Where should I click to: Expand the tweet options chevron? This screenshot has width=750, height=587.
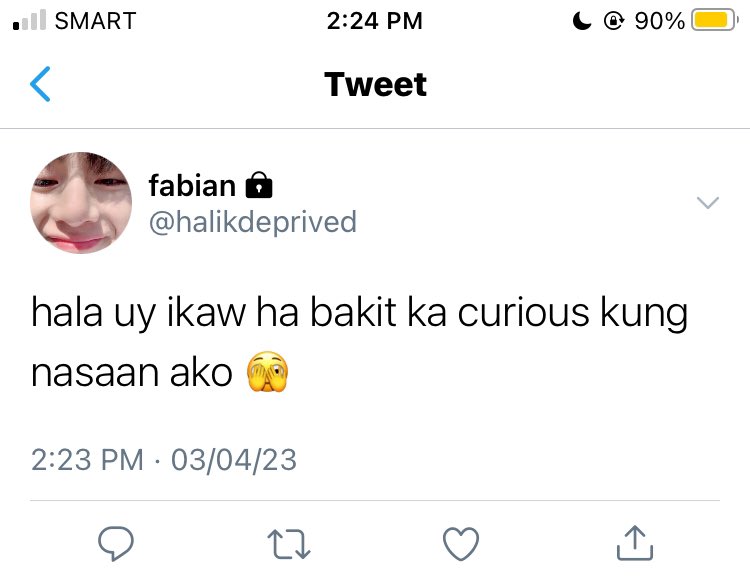click(x=708, y=203)
